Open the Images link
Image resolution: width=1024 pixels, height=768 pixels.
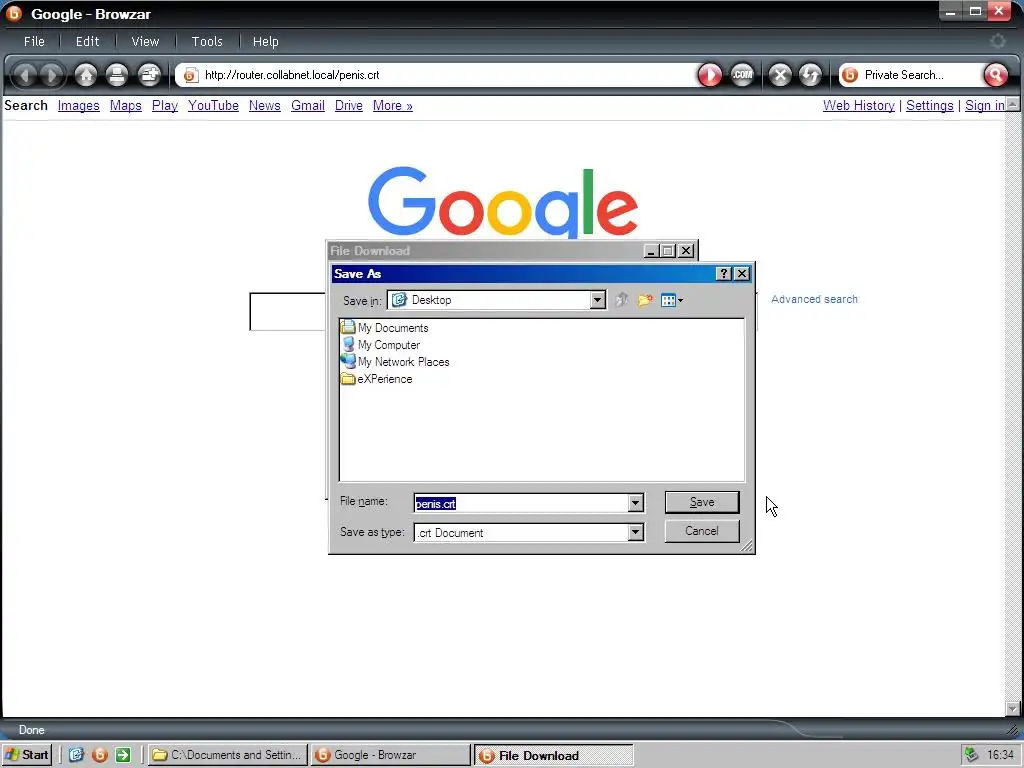[x=78, y=105]
